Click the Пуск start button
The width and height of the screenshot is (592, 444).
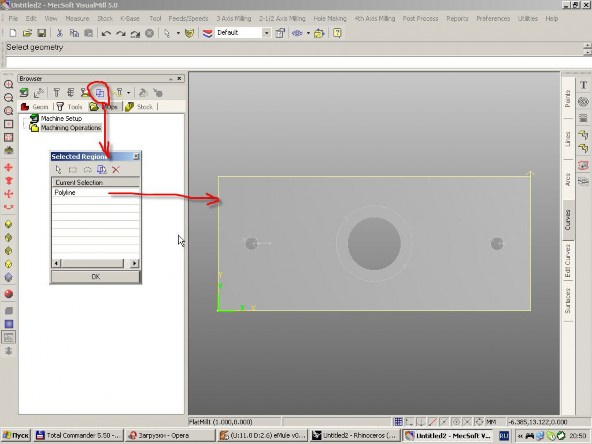(16, 436)
